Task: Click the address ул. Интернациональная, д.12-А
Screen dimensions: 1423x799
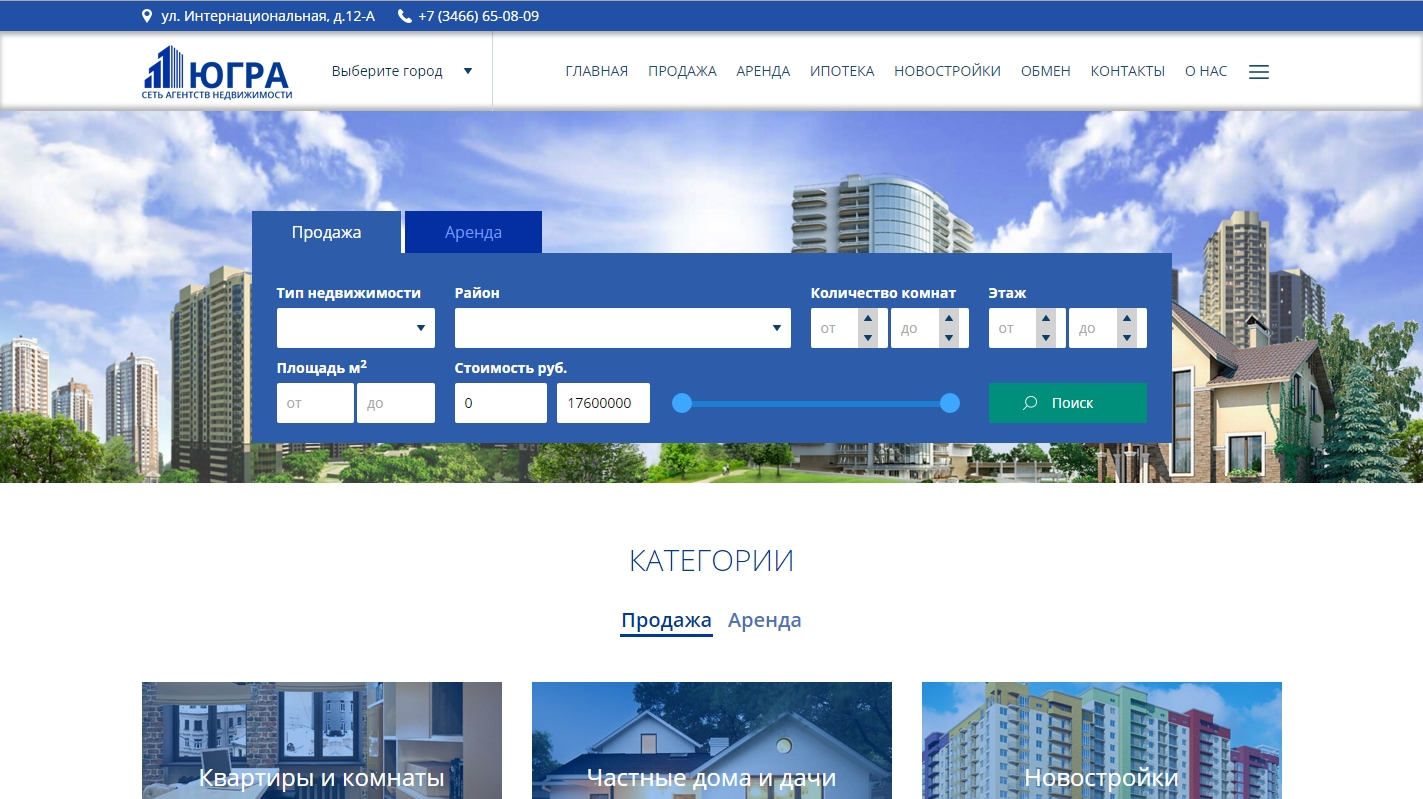Action: (x=268, y=16)
